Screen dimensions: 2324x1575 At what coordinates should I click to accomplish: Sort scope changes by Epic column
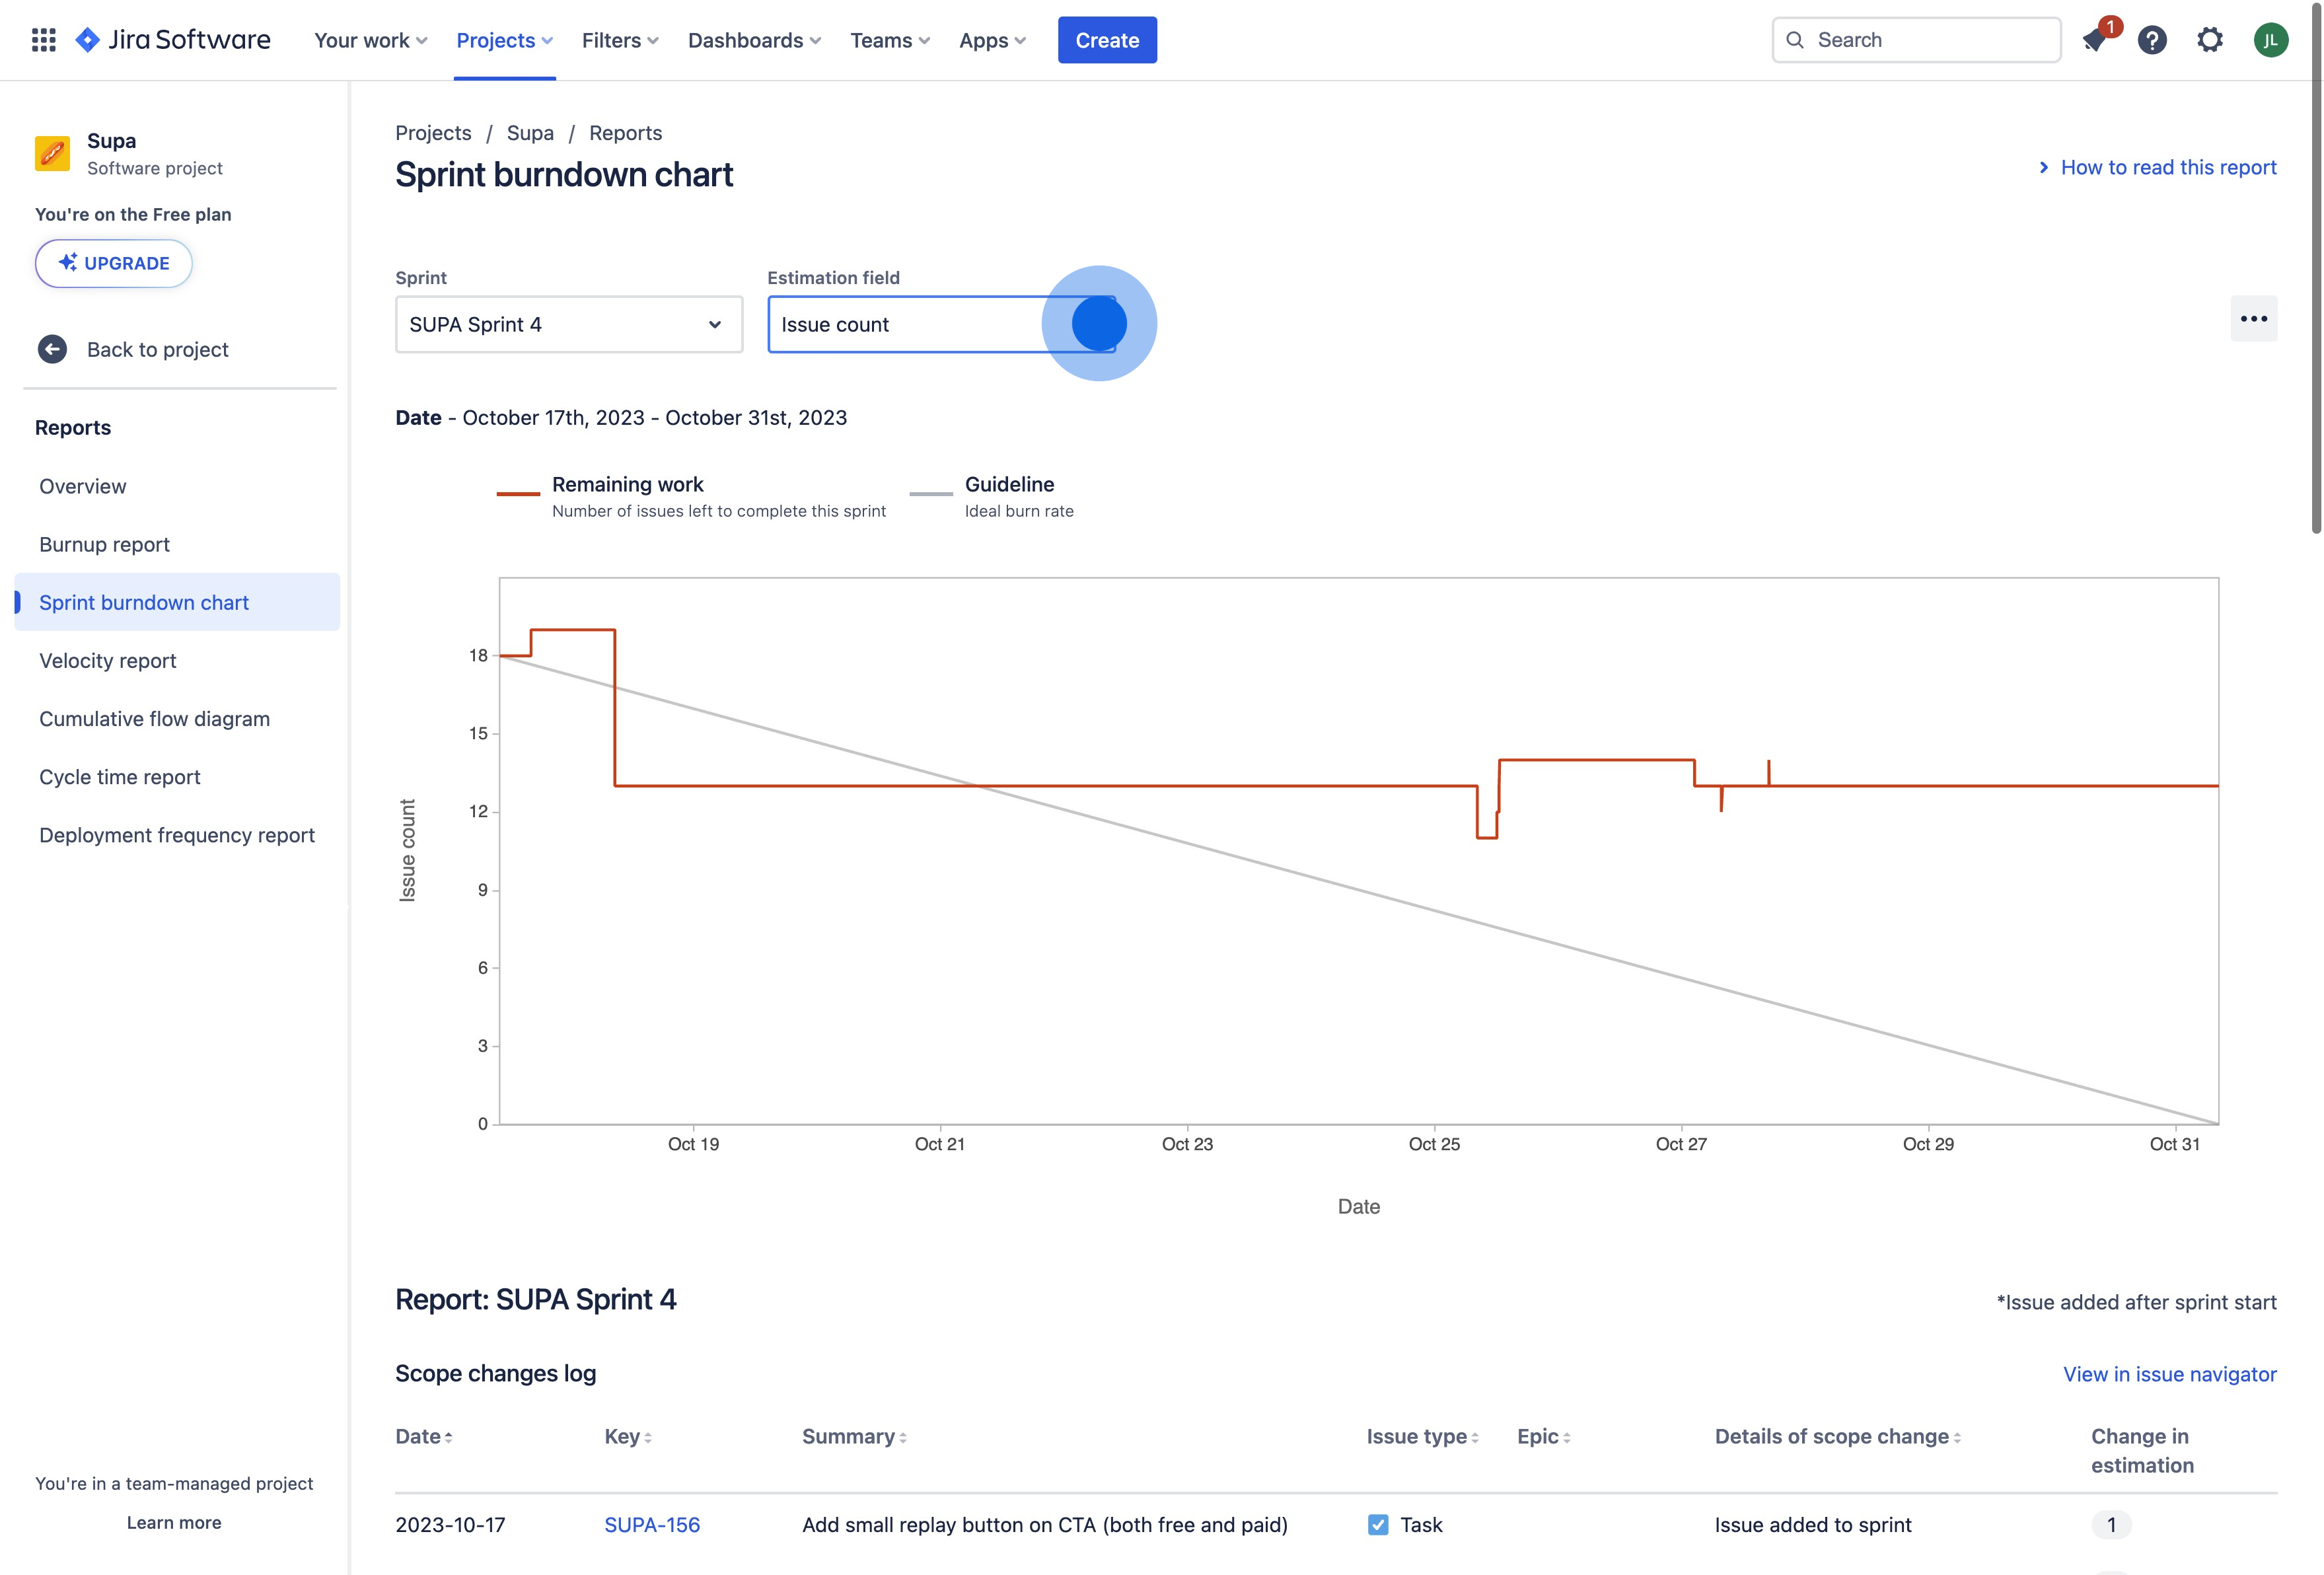[1543, 1436]
